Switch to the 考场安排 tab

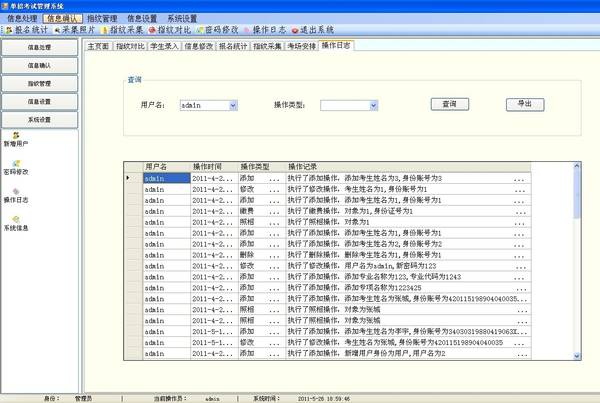point(301,46)
